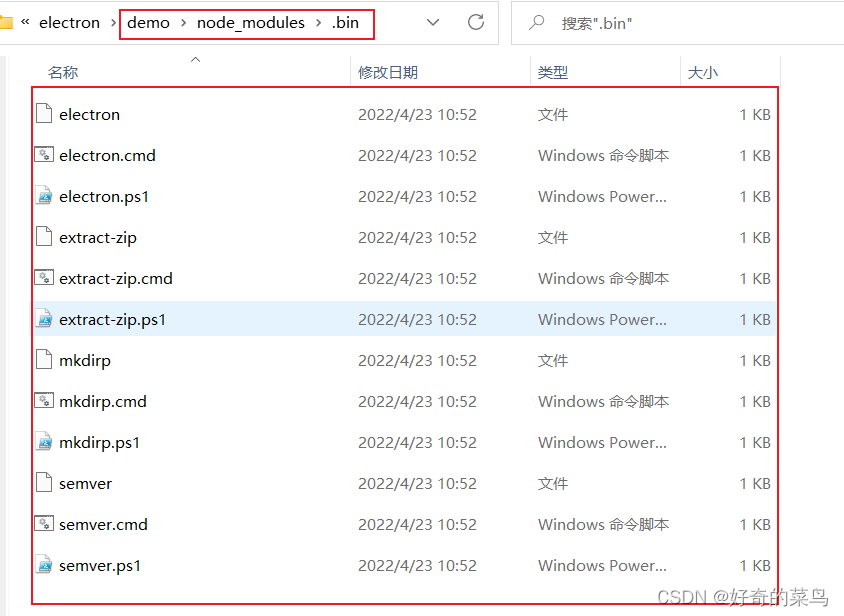
Task: Select file name mkdirp.cmd
Action: coord(103,401)
